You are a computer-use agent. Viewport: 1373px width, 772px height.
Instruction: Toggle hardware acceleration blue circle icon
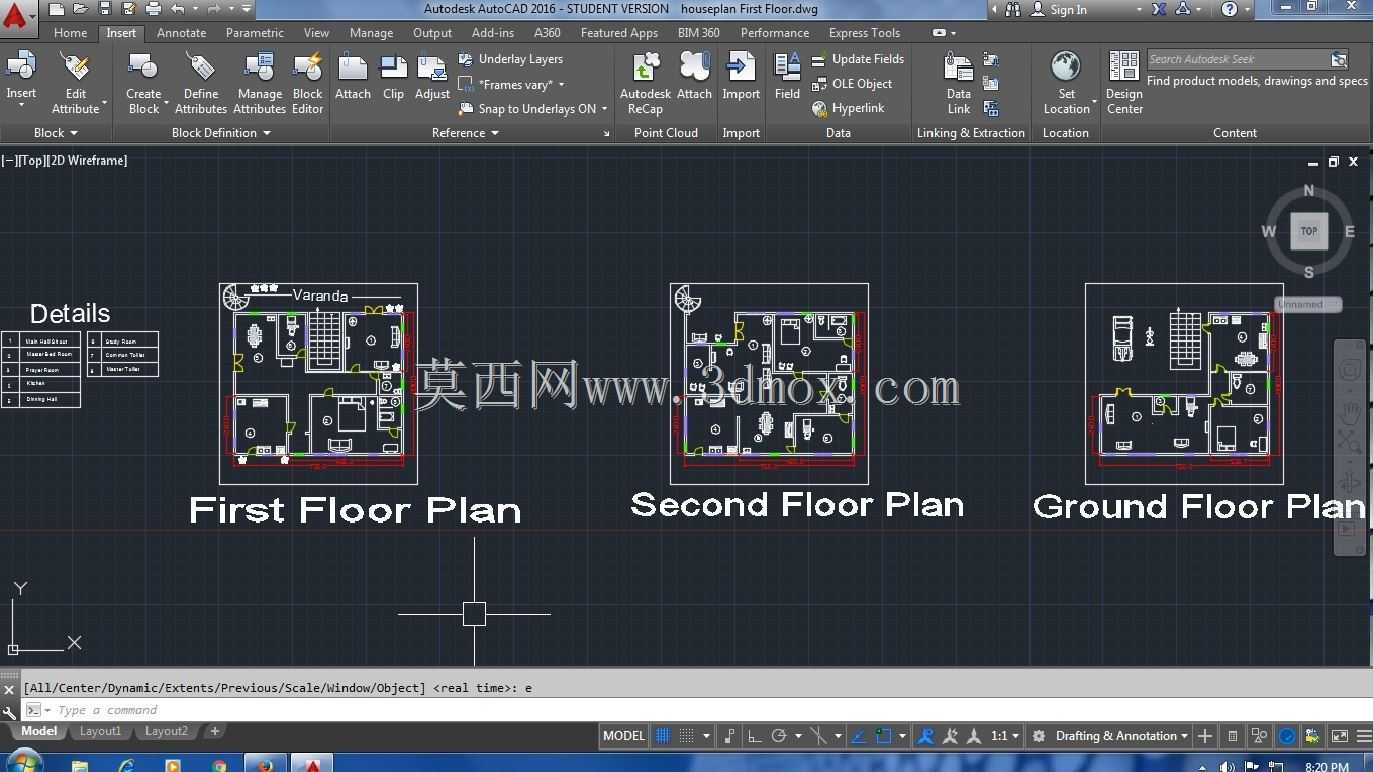coord(1288,736)
